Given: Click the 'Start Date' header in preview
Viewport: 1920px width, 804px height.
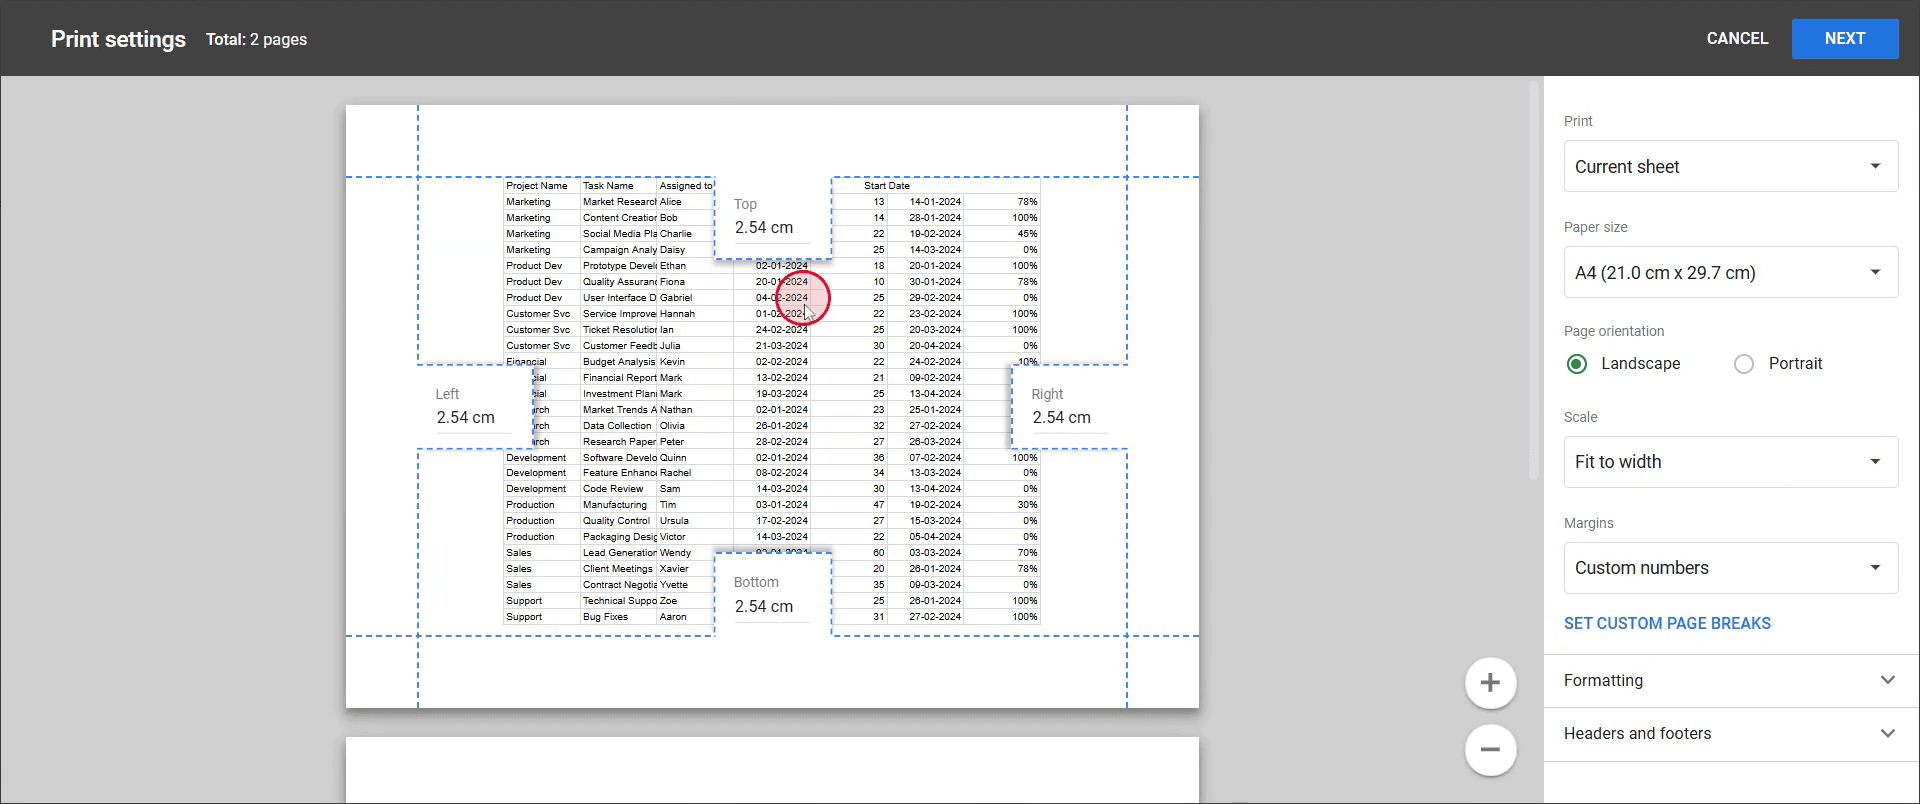Looking at the screenshot, I should pyautogui.click(x=887, y=186).
